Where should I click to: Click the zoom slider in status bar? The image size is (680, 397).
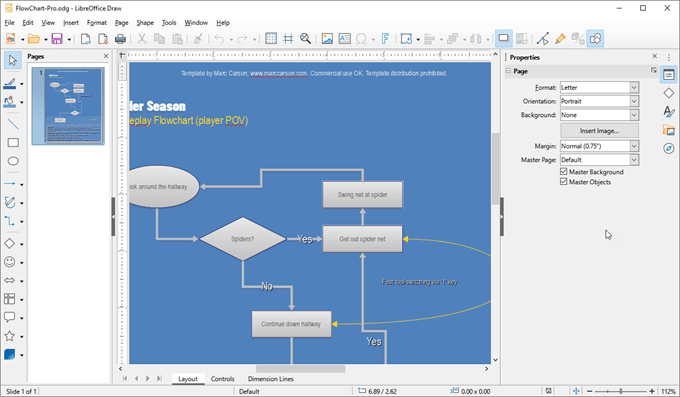coord(621,391)
